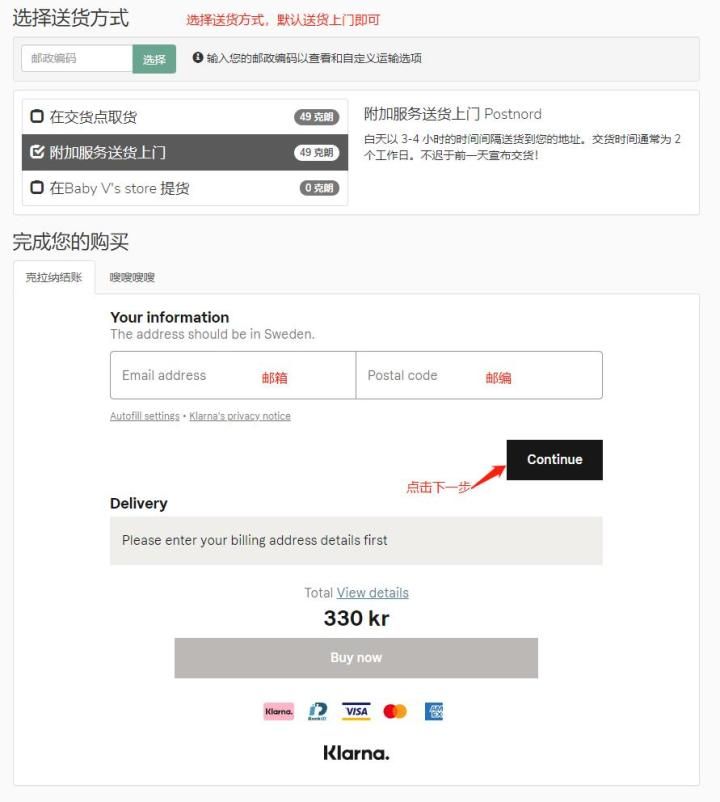The image size is (720, 802).
Task: Click the info icon beside postal code hint
Action: tap(198, 57)
